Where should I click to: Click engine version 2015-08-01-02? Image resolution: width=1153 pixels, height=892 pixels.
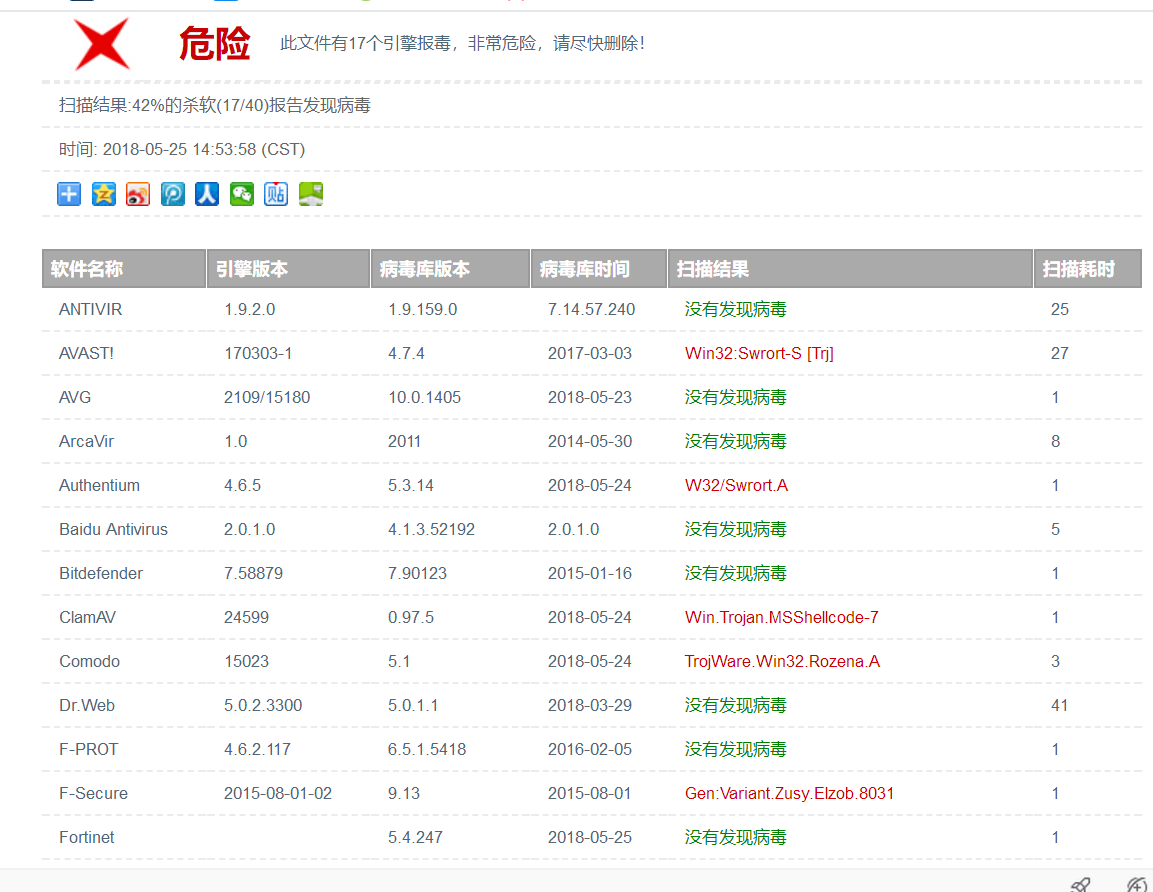point(278,794)
